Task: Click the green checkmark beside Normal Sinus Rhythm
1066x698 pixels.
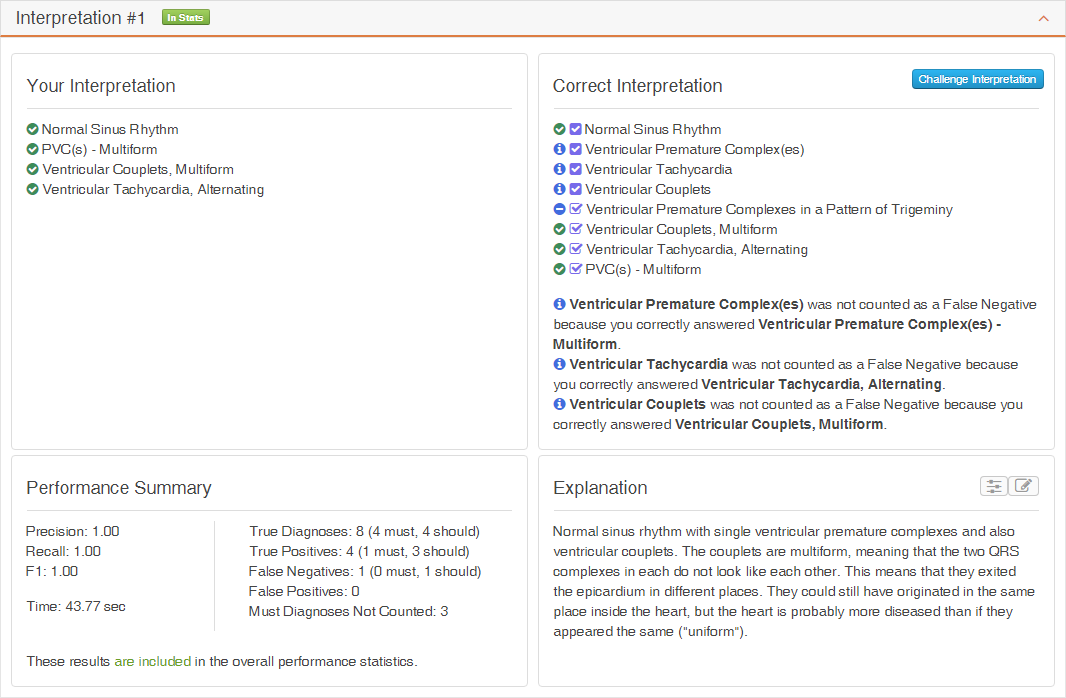Action: pyautogui.click(x=560, y=129)
